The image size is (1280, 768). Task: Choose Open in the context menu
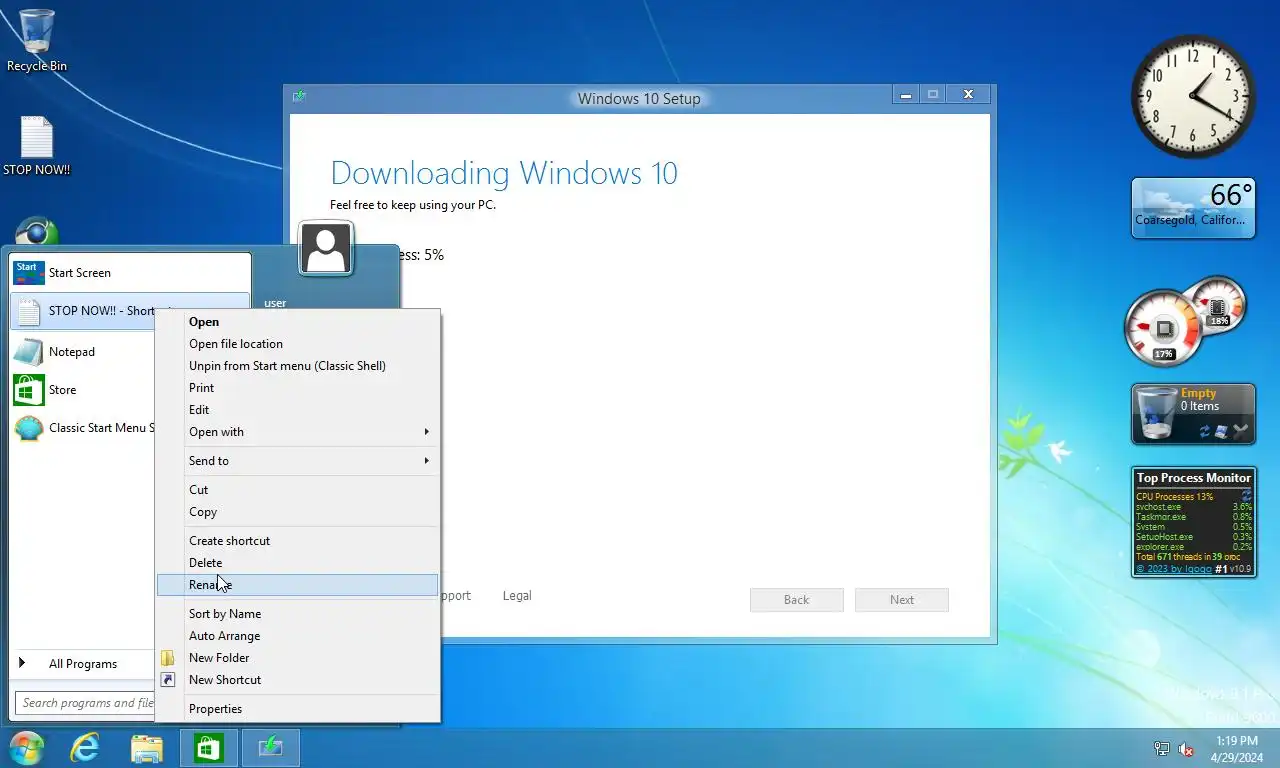[298, 322]
